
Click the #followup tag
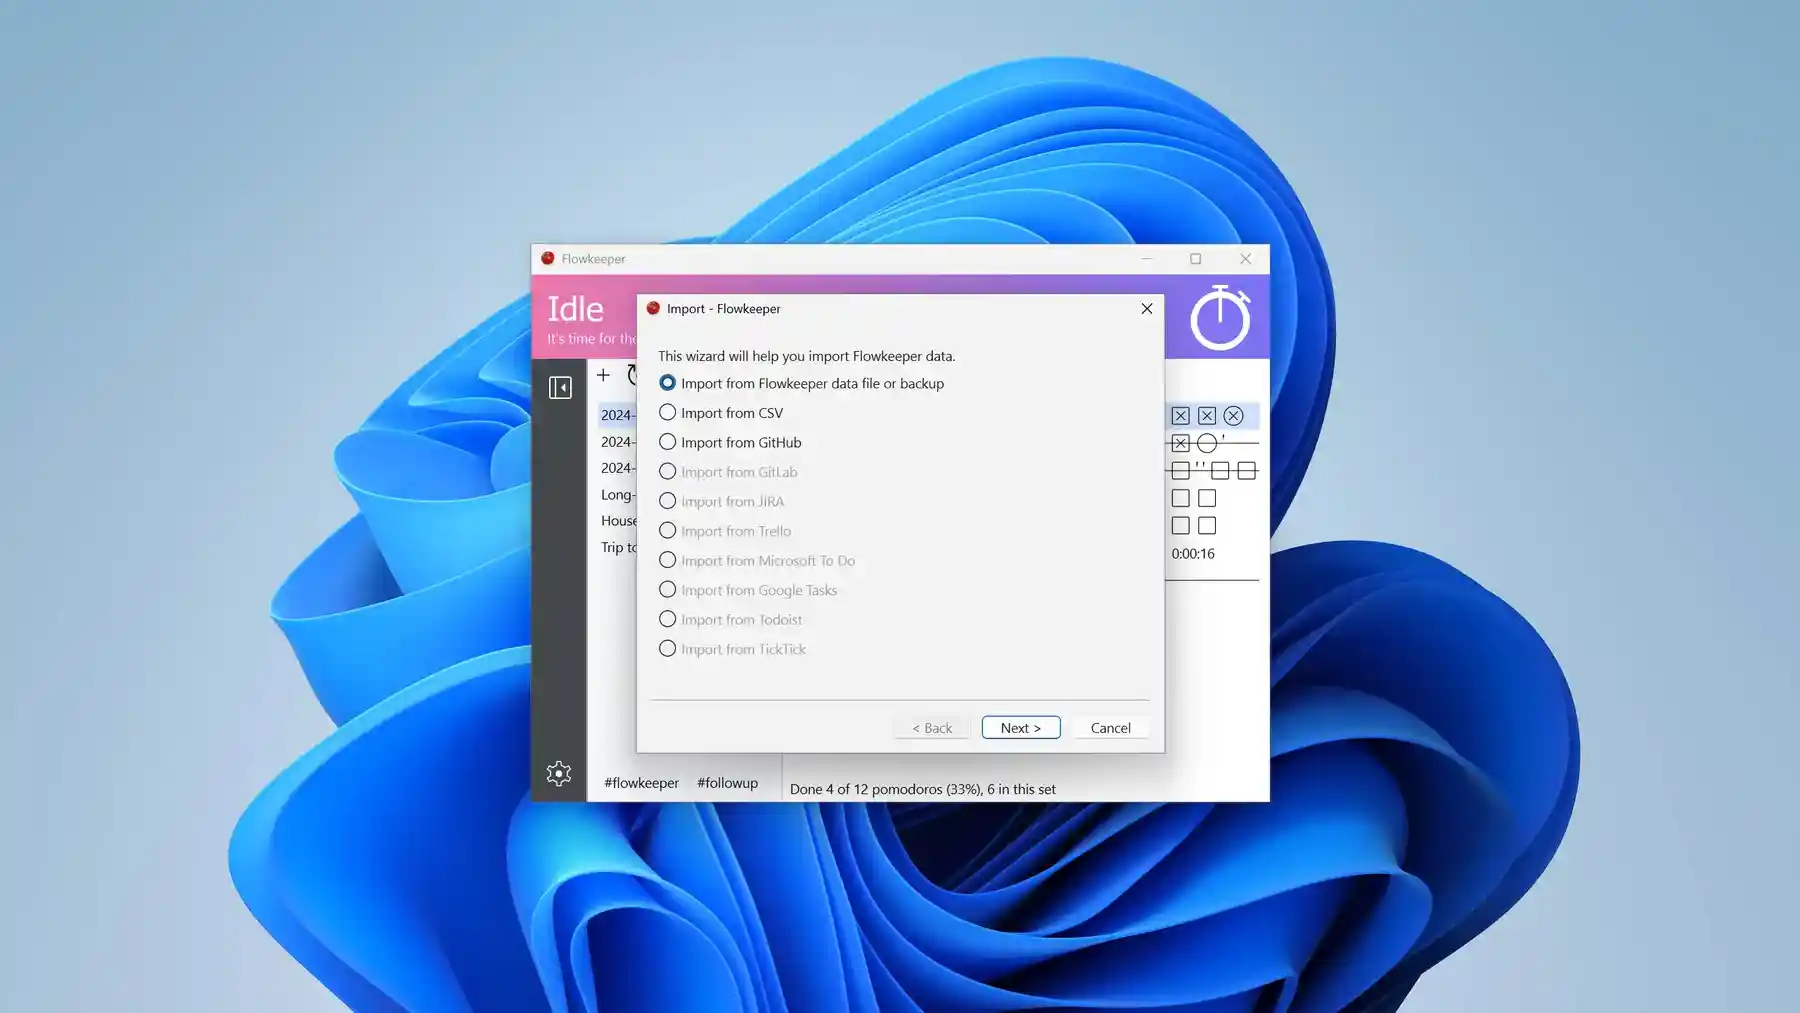coord(727,783)
